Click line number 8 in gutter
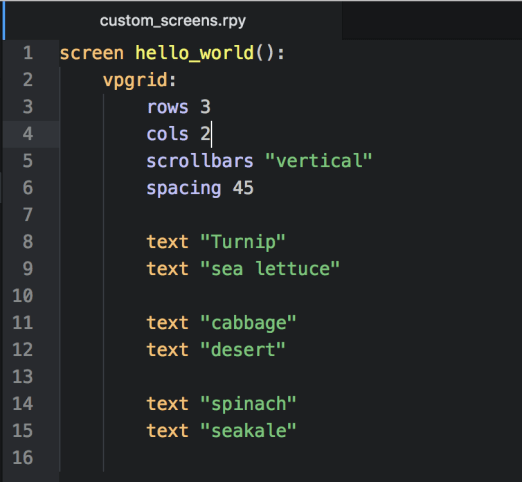 tap(28, 242)
